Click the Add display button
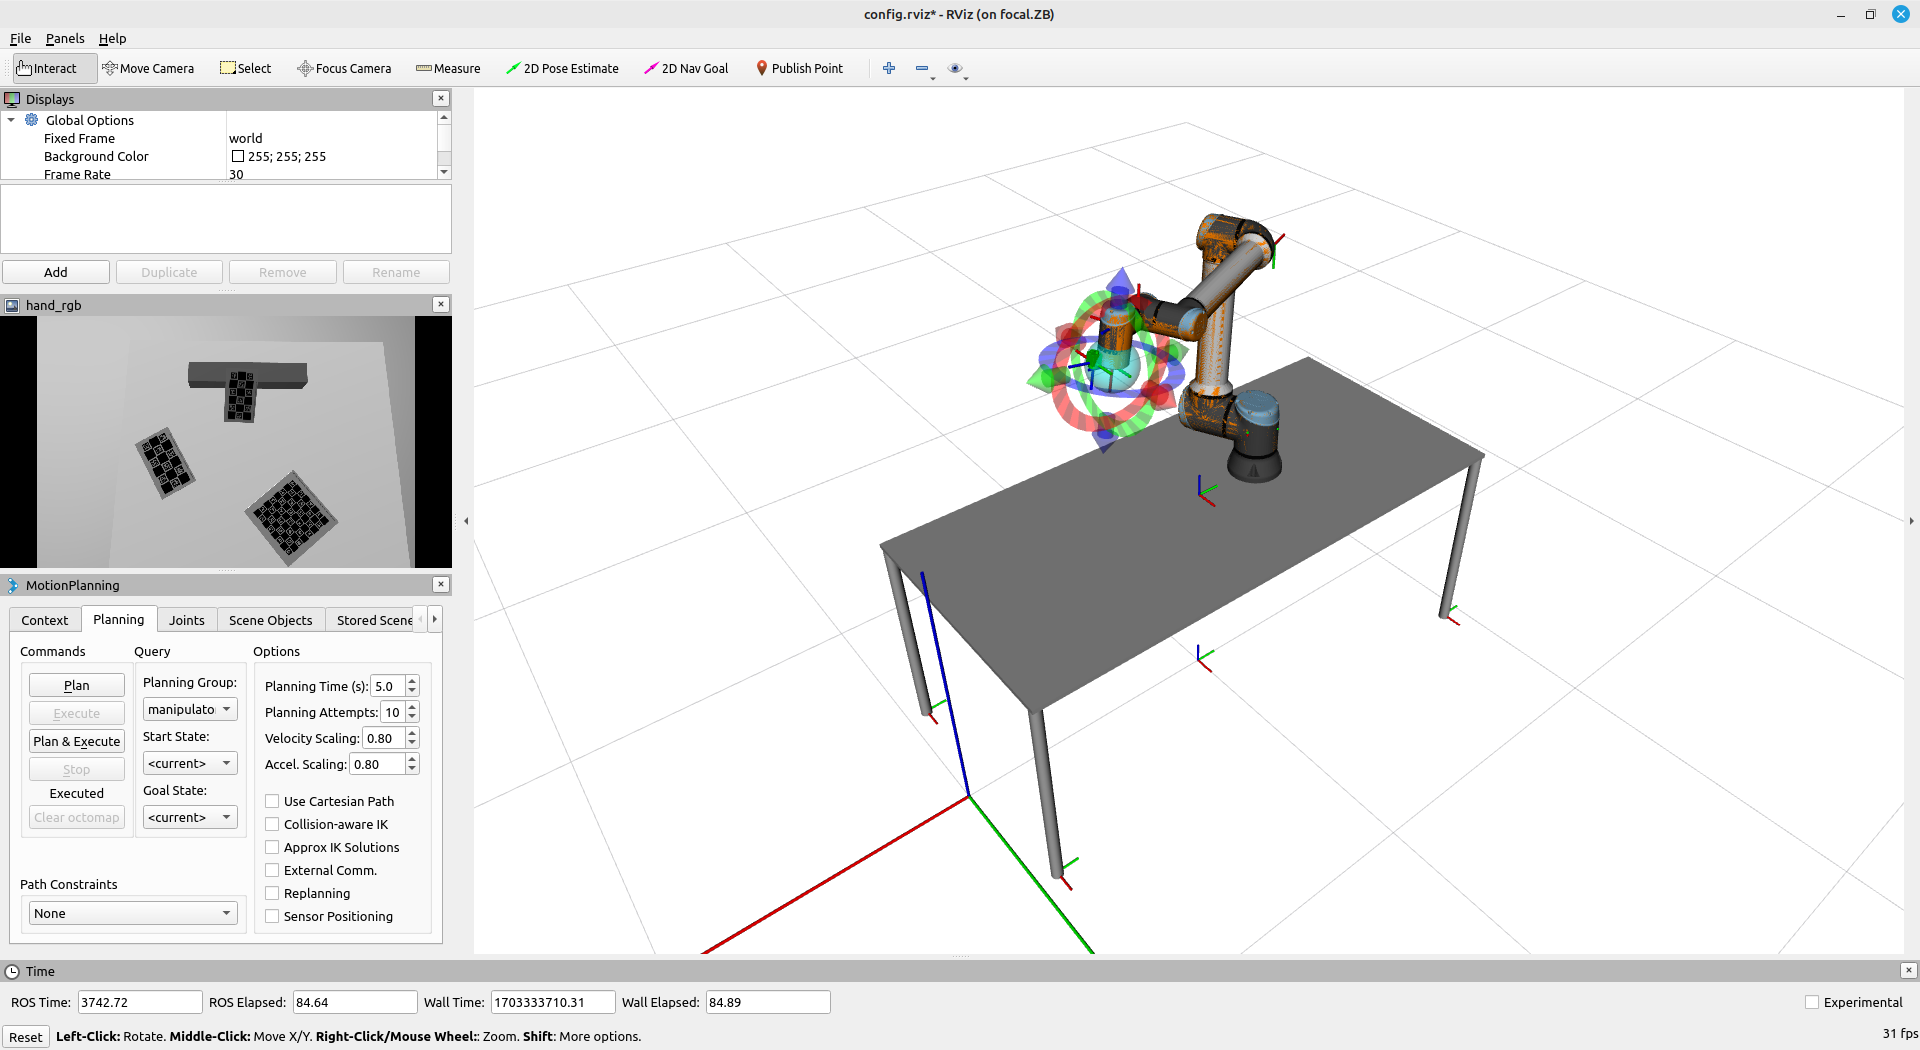 pos(56,272)
